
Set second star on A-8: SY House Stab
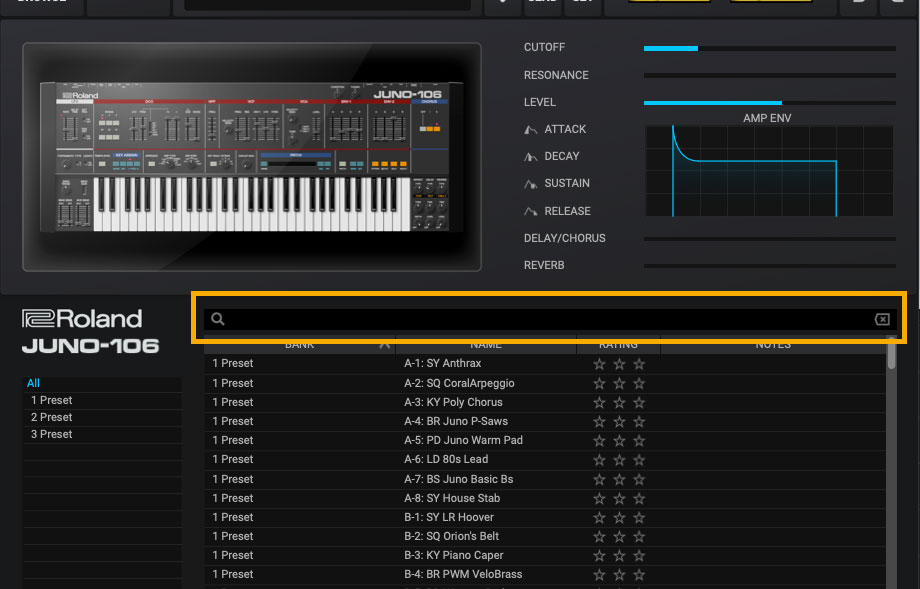pyautogui.click(x=619, y=499)
